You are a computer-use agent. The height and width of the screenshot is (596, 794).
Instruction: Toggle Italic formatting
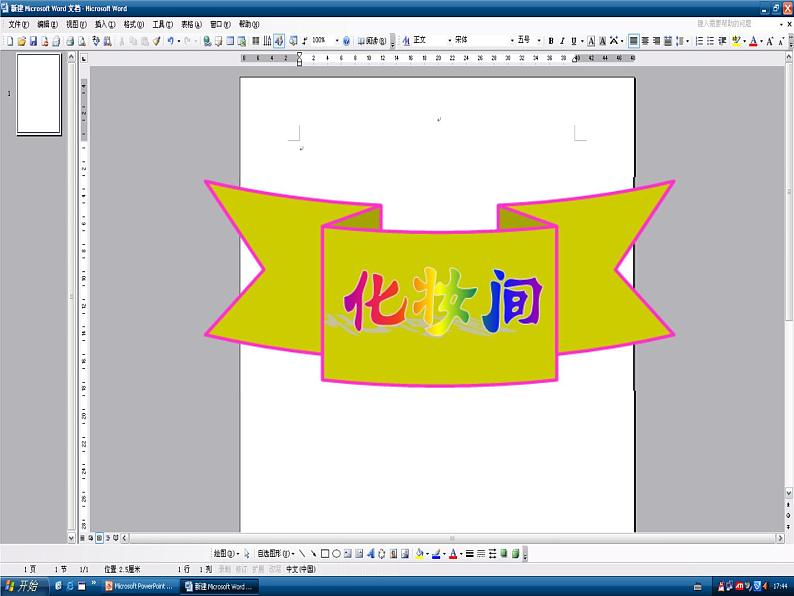(x=562, y=41)
